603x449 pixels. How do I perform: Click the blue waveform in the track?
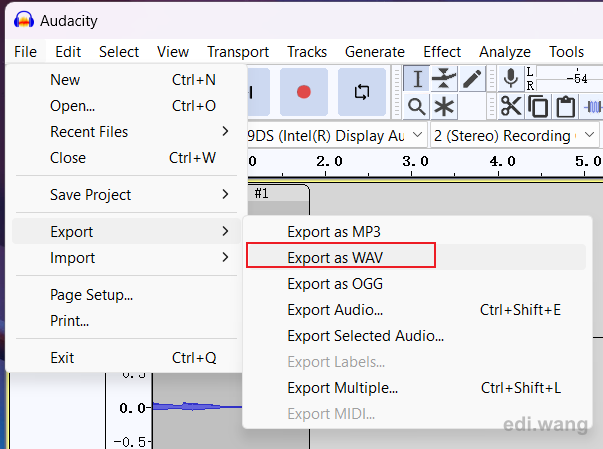(x=197, y=406)
